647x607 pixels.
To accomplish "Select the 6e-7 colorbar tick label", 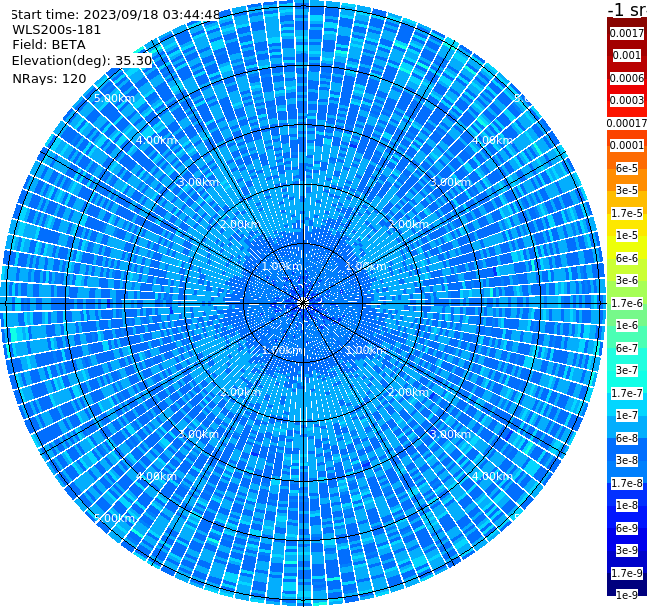I will (x=627, y=348).
